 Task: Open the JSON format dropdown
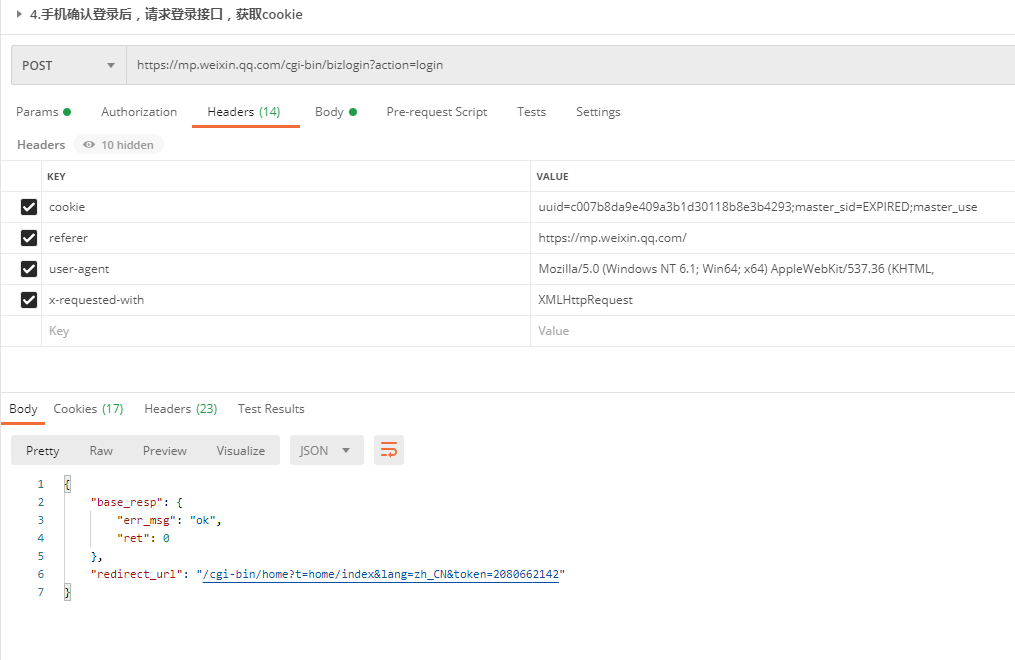pos(327,450)
